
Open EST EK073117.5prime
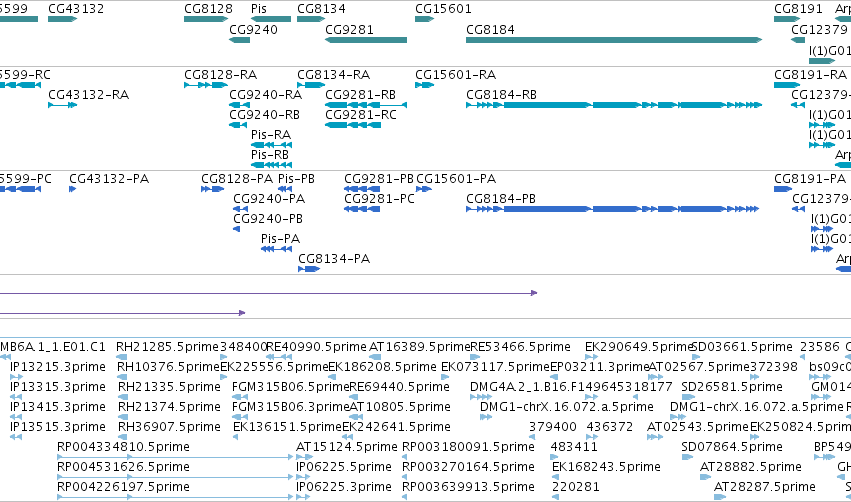pyautogui.click(x=496, y=367)
